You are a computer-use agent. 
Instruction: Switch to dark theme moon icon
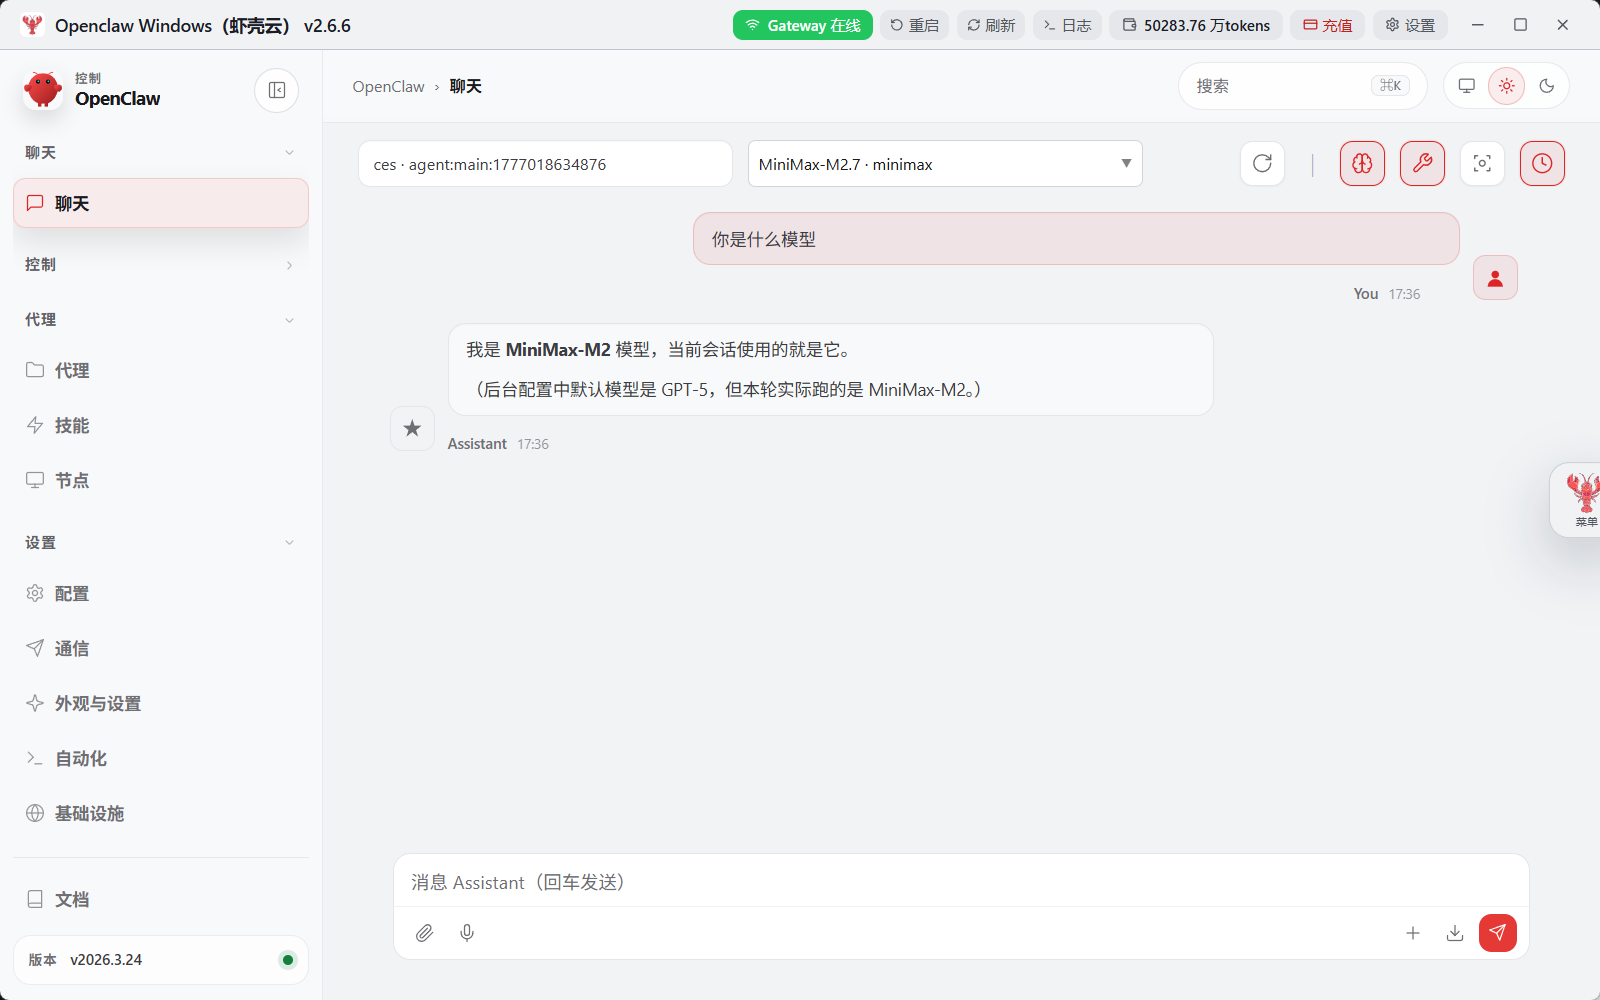(1547, 86)
